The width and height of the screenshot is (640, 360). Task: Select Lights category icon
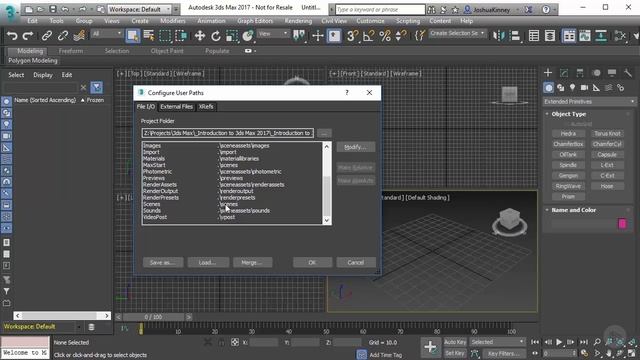coord(573,87)
